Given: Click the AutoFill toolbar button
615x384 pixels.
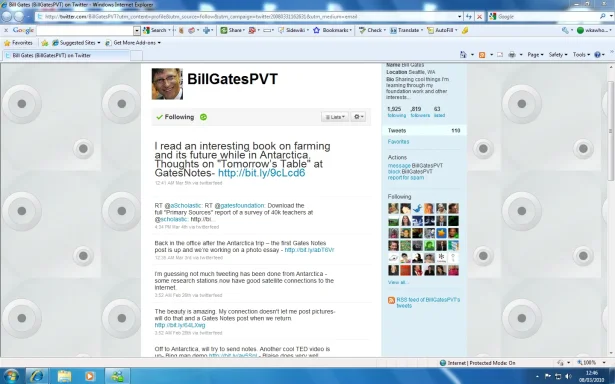Looking at the screenshot, I should click(x=441, y=30).
